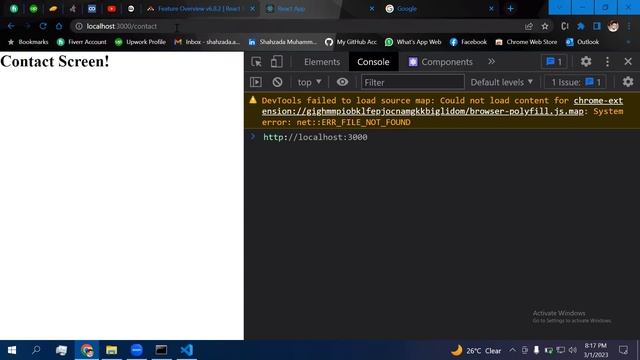Open the Facebook bookmark
The width and height of the screenshot is (640, 360).
(468, 42)
